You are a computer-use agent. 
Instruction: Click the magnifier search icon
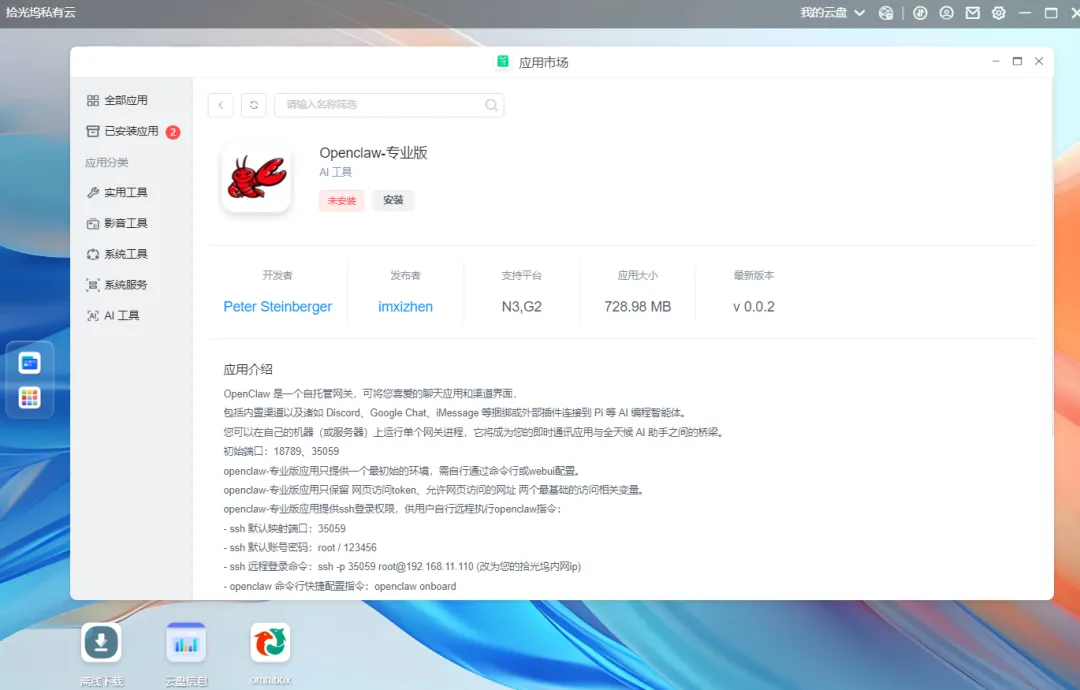pyautogui.click(x=491, y=105)
